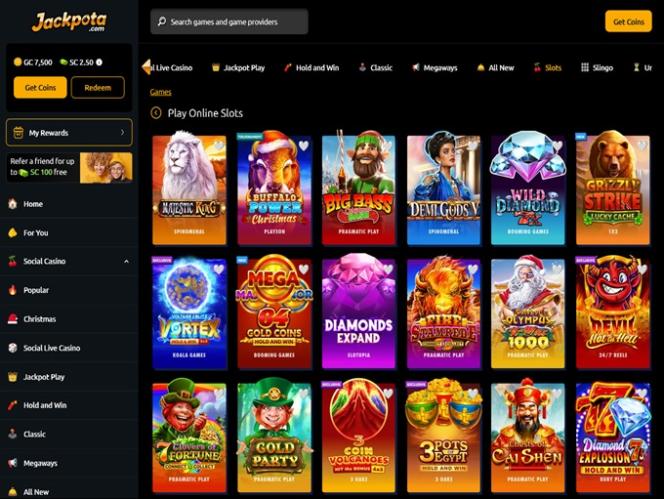Image resolution: width=664 pixels, height=499 pixels.
Task: Click the Games breadcrumb link
Action: pos(160,92)
